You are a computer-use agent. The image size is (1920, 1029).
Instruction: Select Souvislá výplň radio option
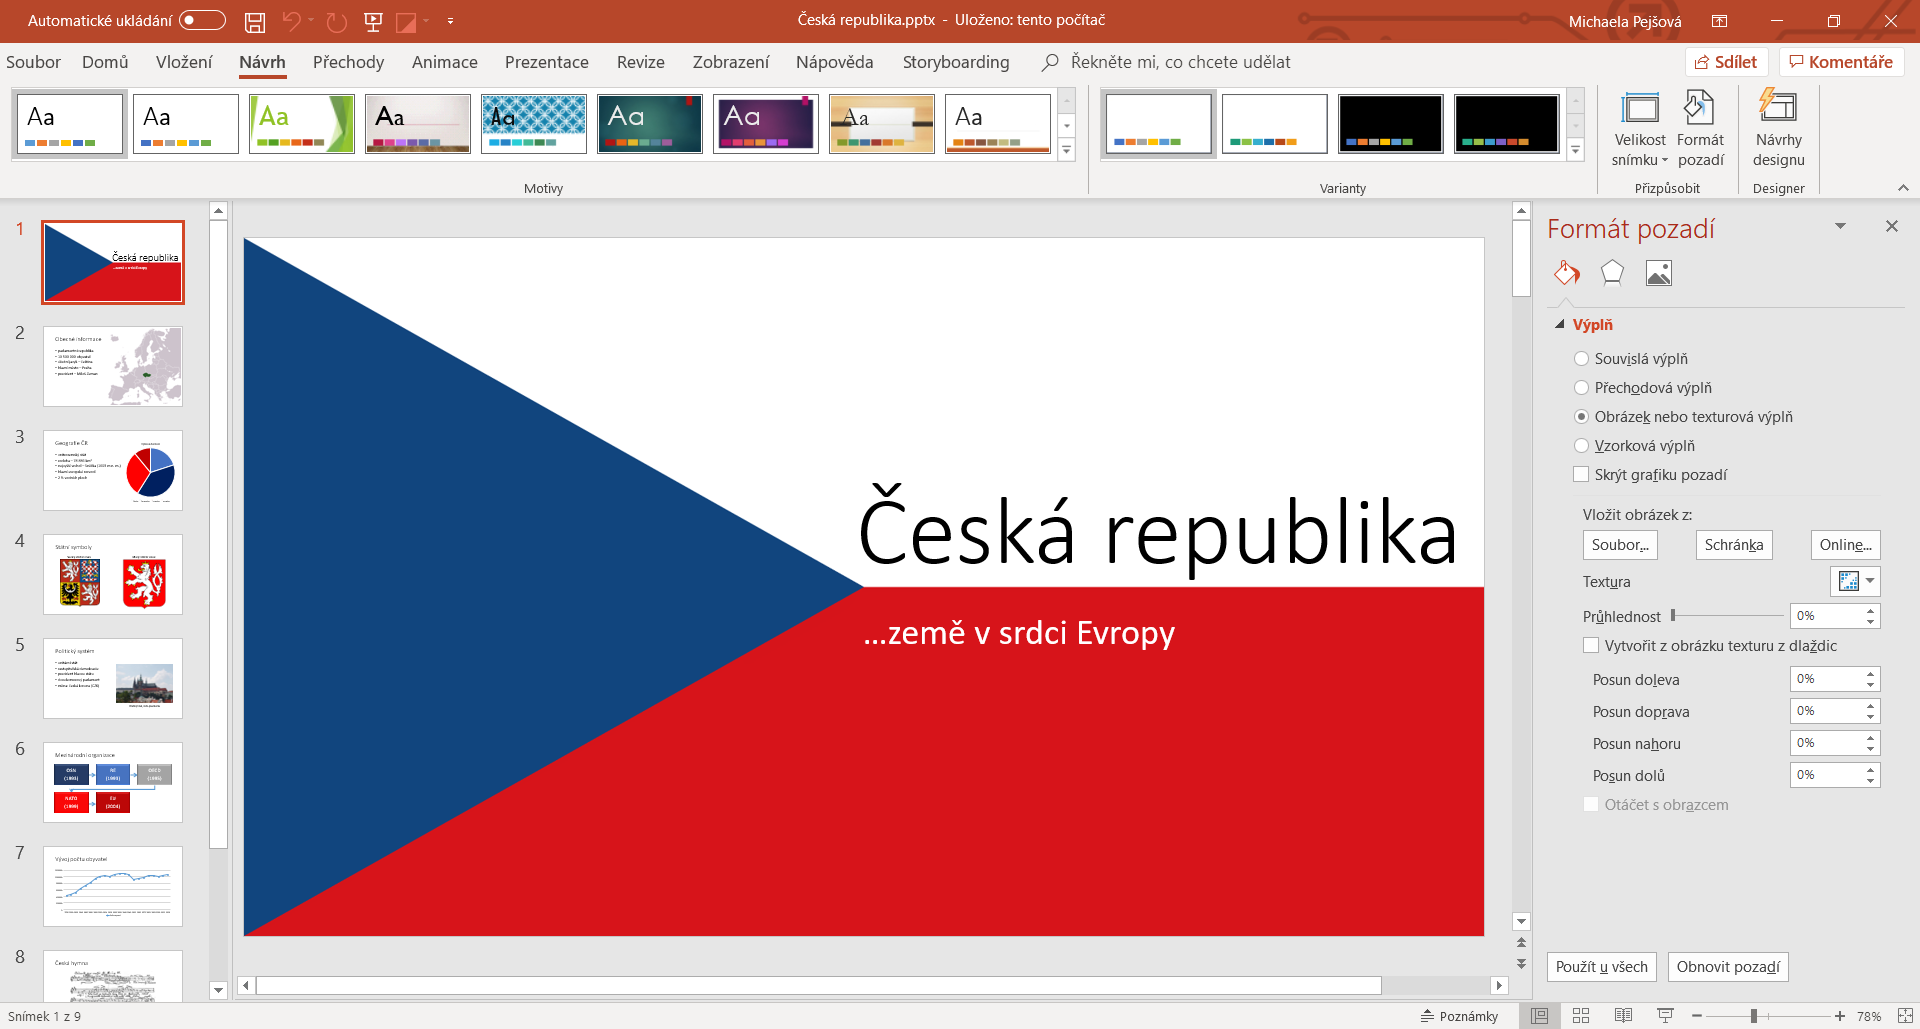click(x=1581, y=359)
